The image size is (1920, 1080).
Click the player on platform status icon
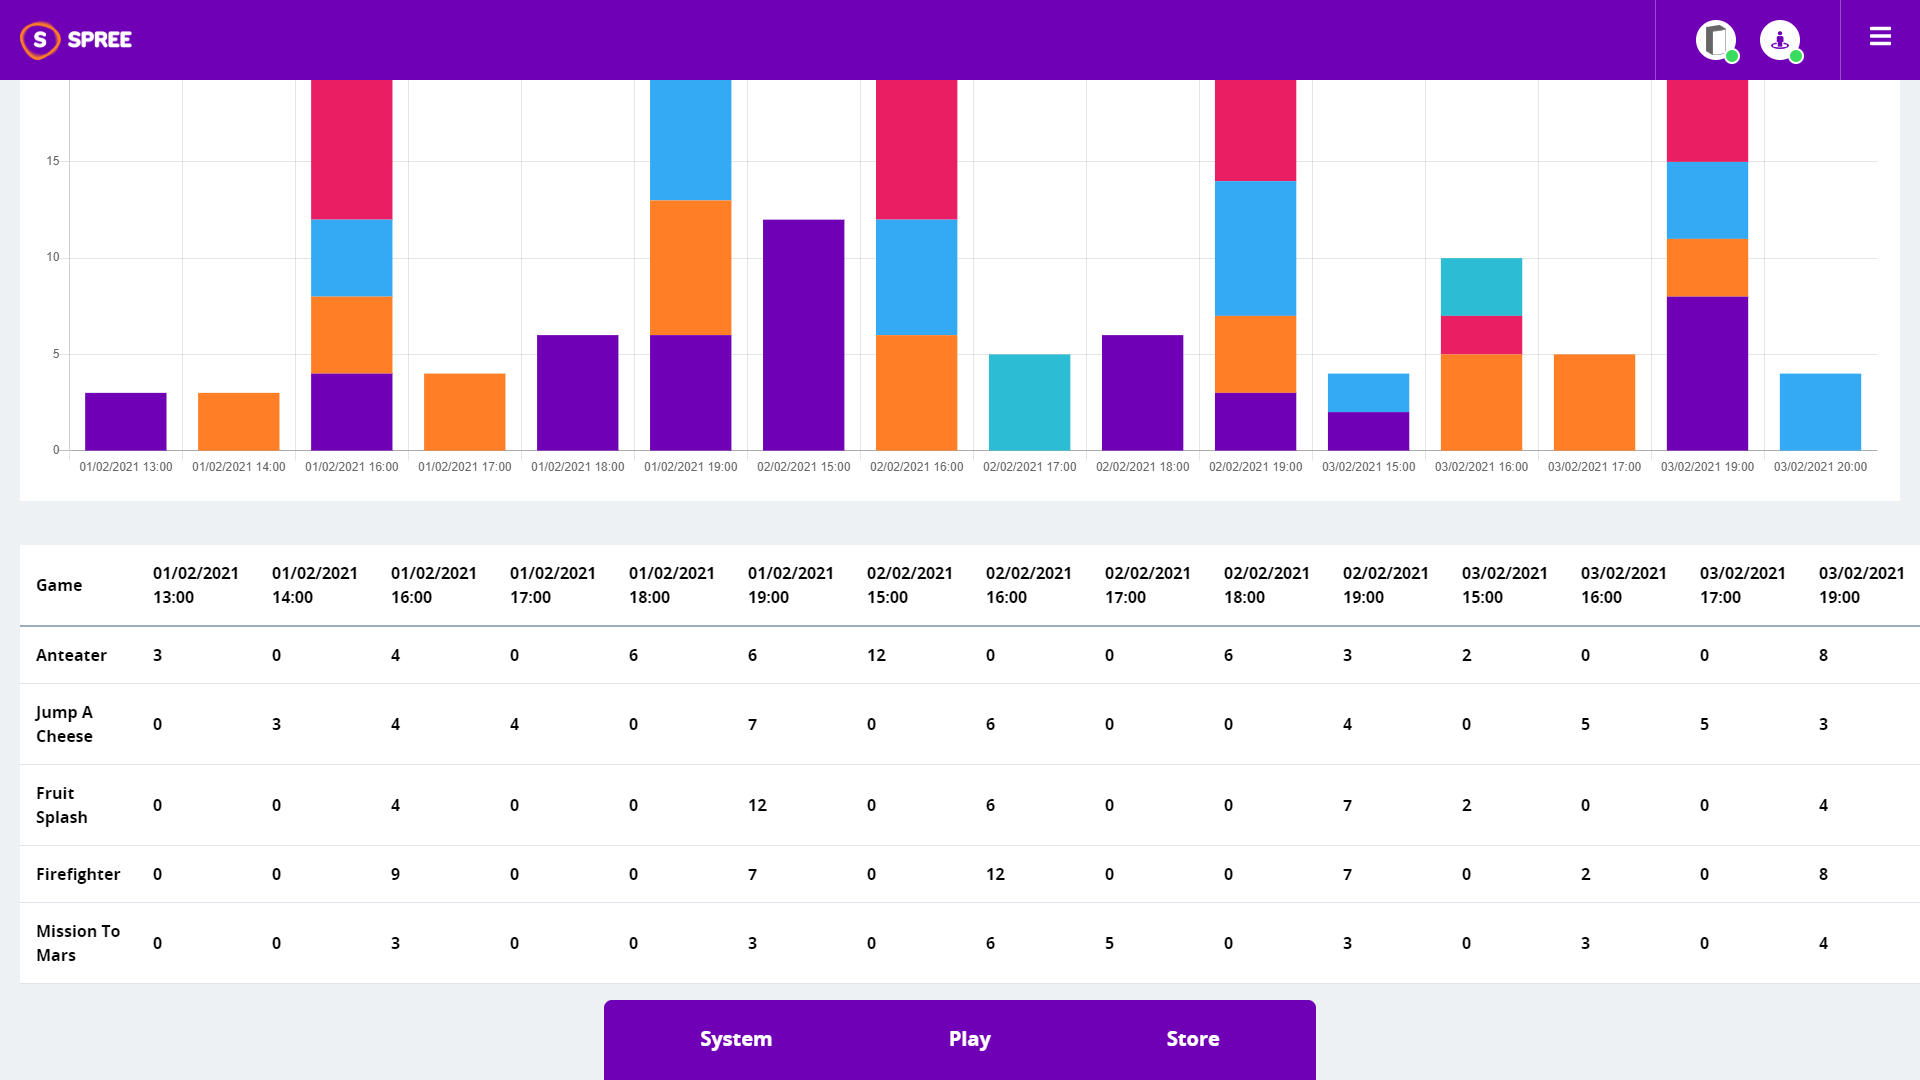pos(1780,40)
